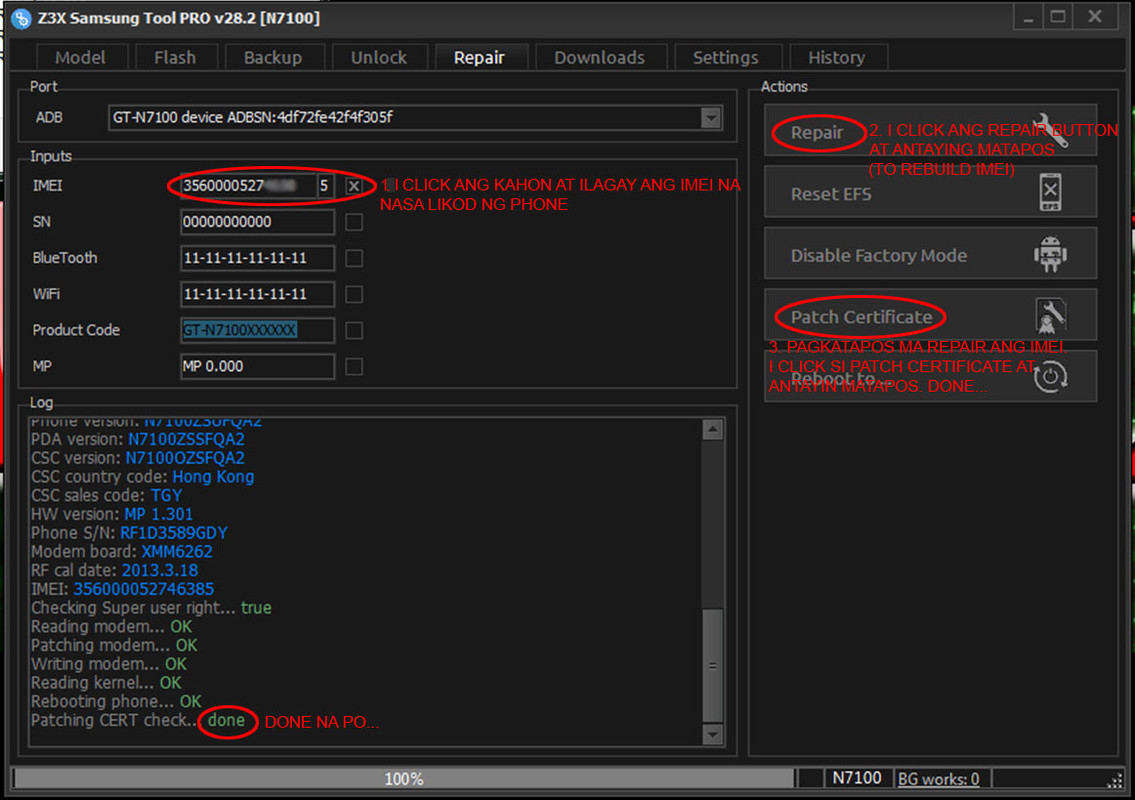Enable the MP checkbox
Image resolution: width=1135 pixels, height=800 pixels.
(354, 367)
